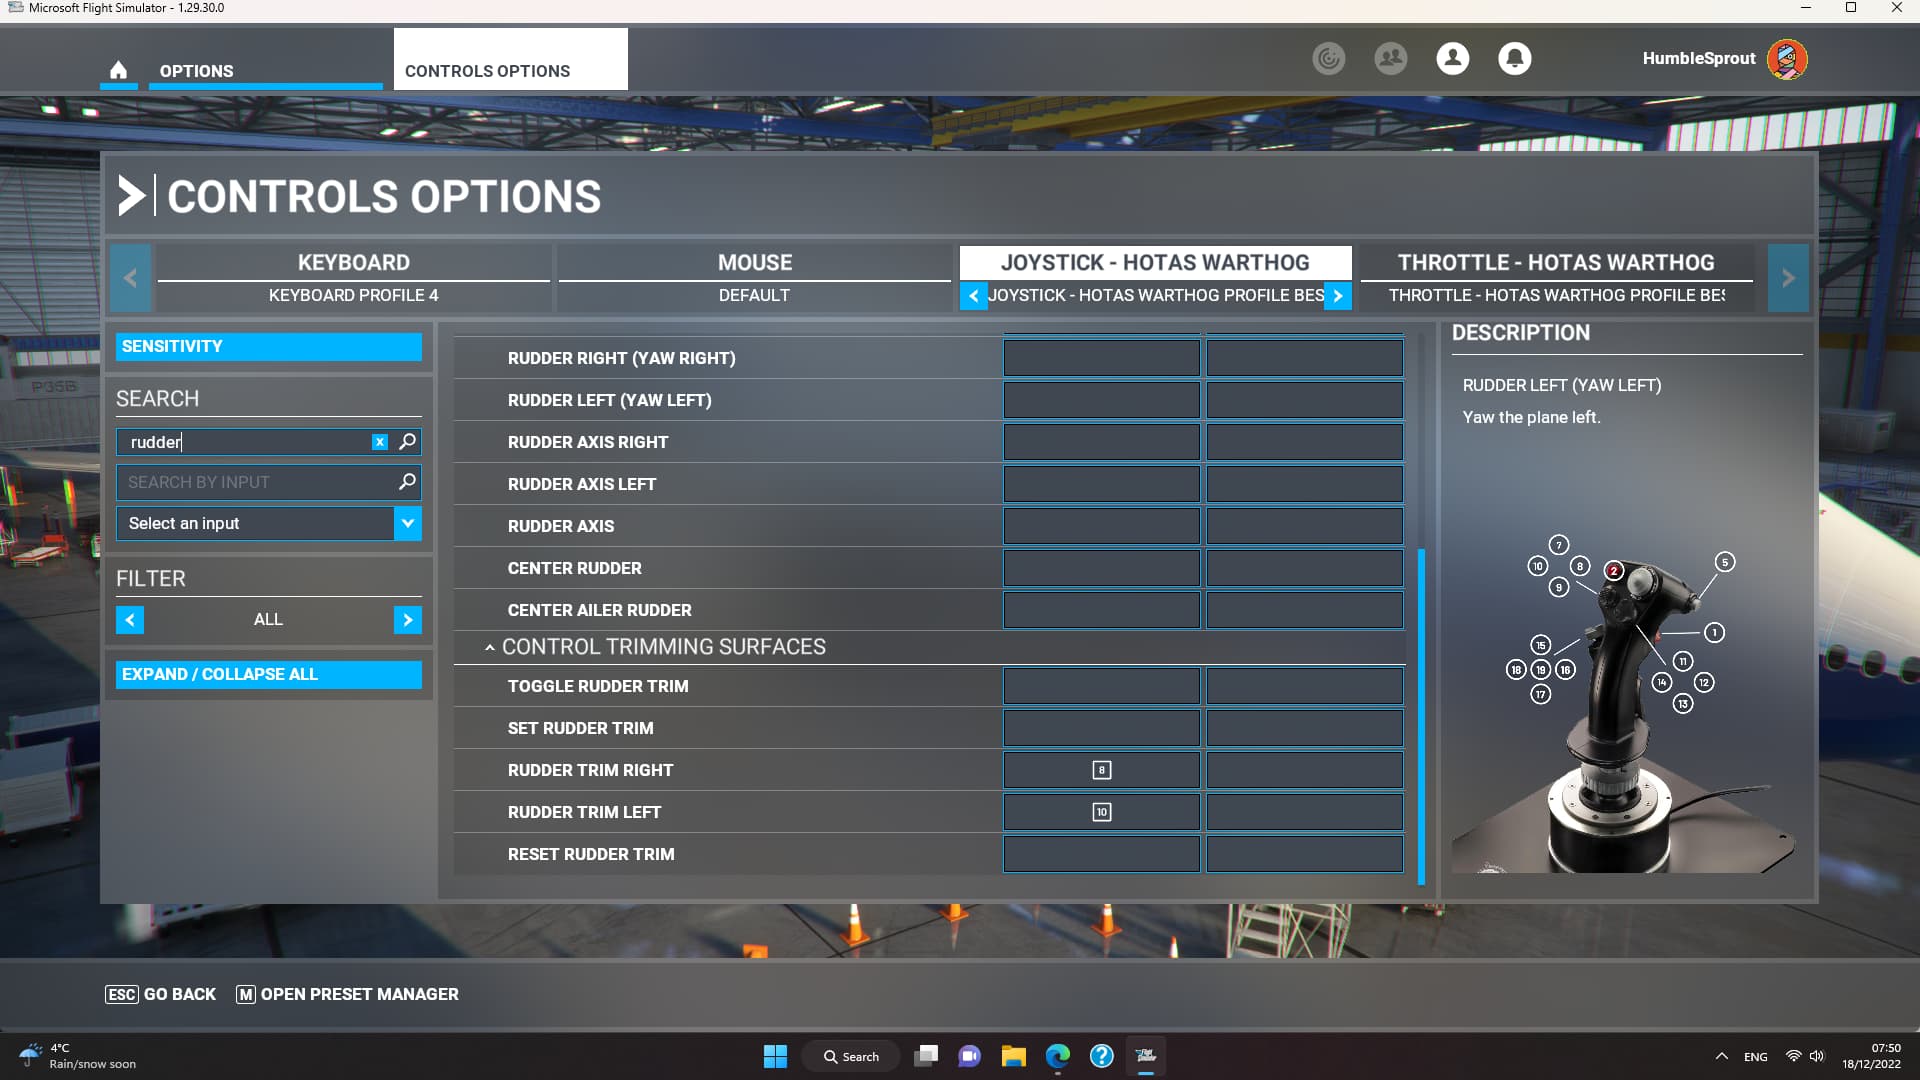Screen dimensions: 1920x1080
Task: Open Microsoft Edge from the taskbar
Action: (x=1057, y=1056)
